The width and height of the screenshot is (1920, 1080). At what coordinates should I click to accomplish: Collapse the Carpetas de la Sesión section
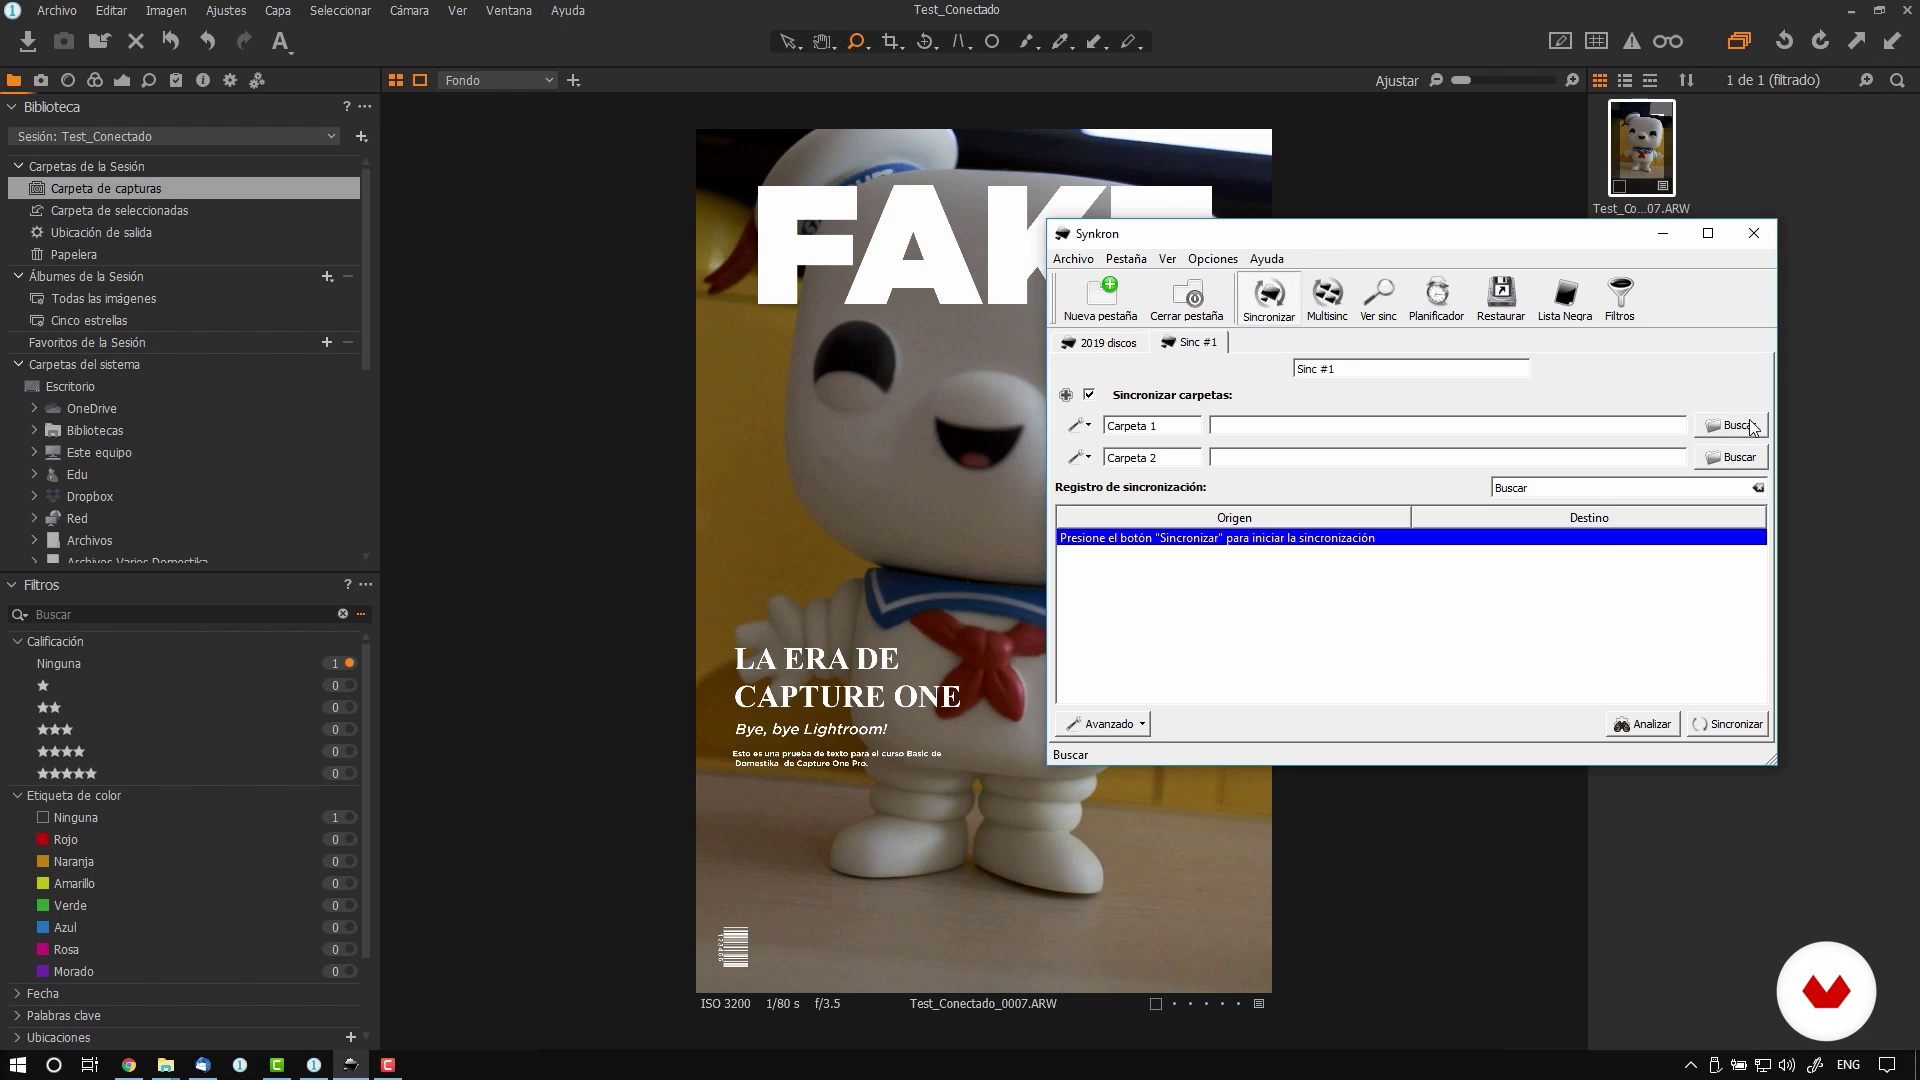point(18,166)
